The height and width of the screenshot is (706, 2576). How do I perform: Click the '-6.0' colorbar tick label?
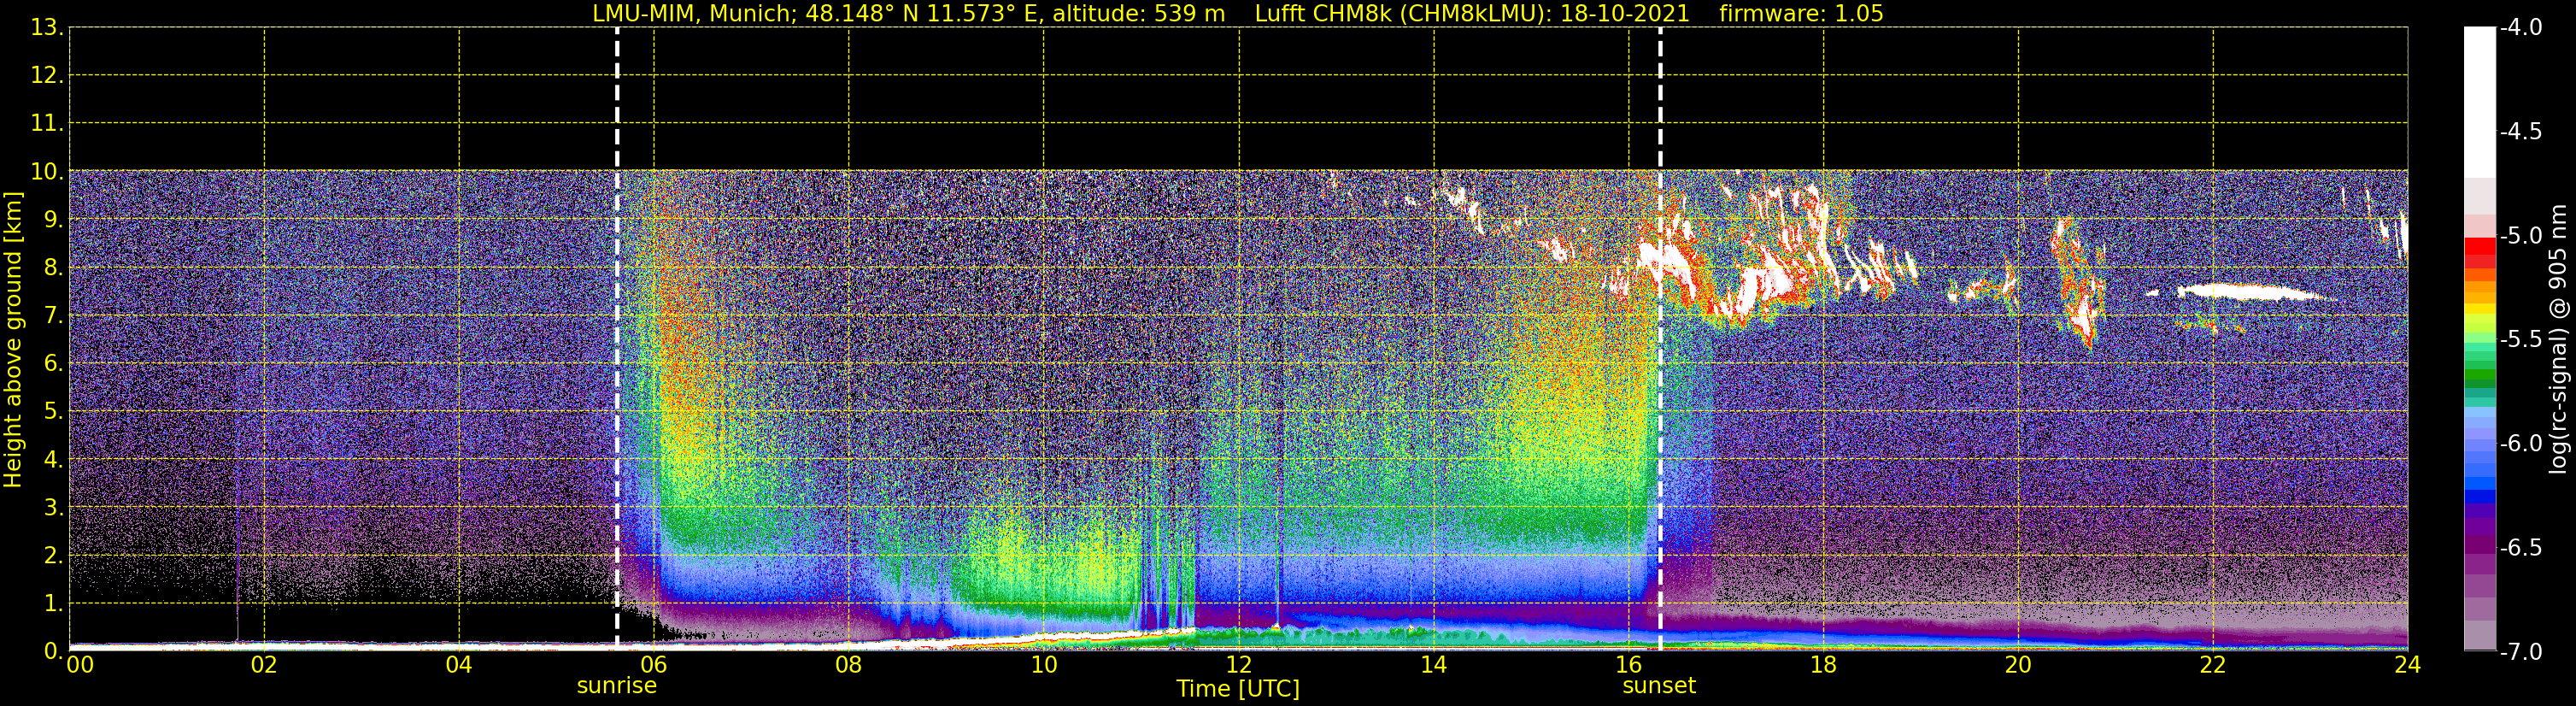click(x=2521, y=444)
